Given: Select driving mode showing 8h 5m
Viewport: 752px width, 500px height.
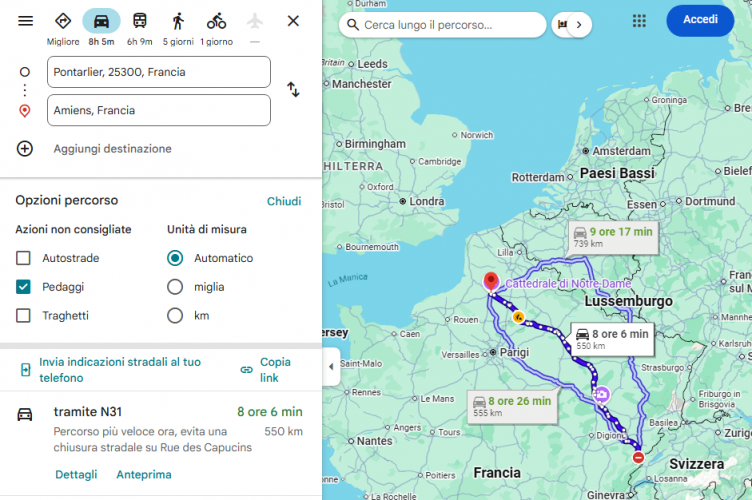Looking at the screenshot, I should pos(101,28).
